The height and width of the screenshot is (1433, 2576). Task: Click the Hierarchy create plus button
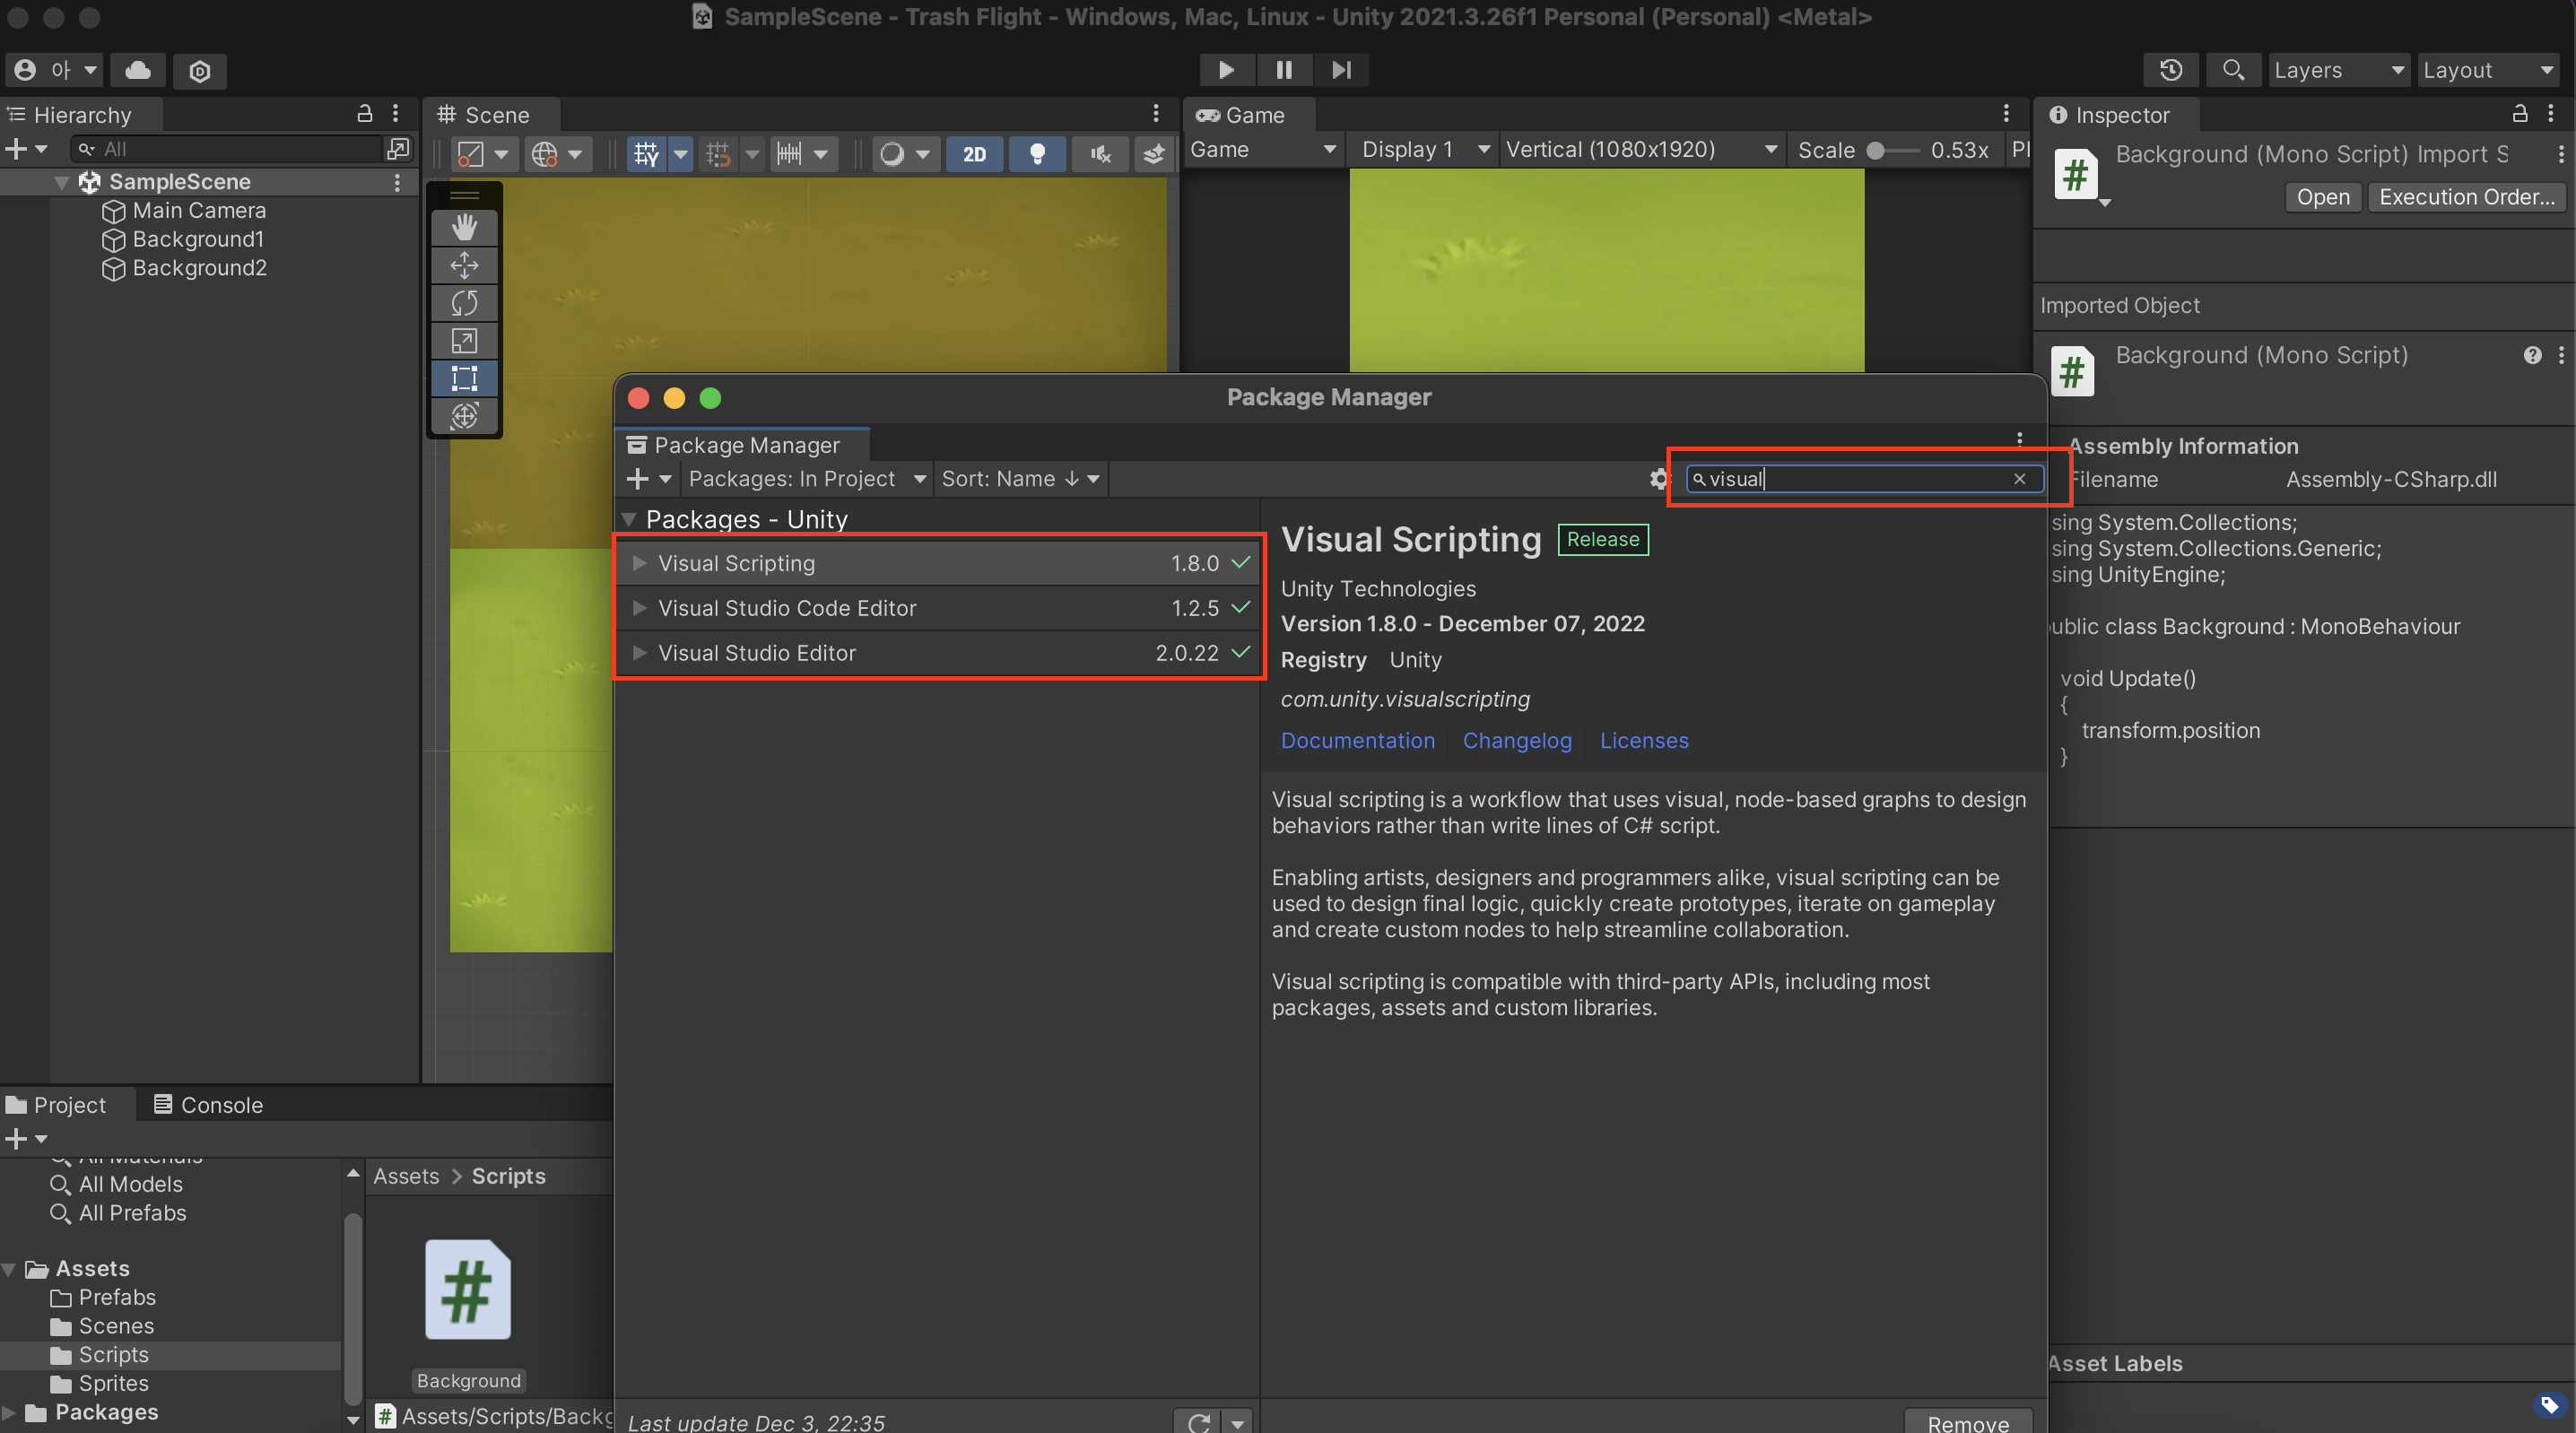coord(16,149)
